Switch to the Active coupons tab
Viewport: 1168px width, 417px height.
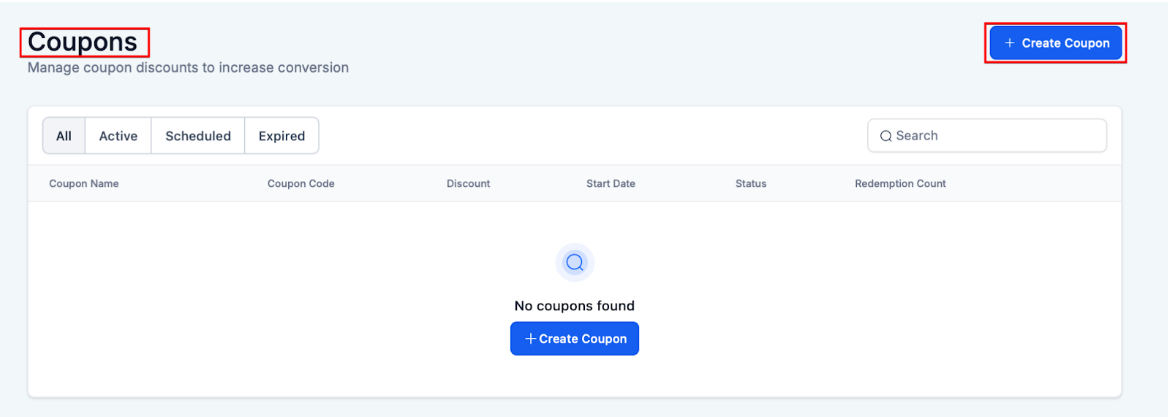pos(118,136)
